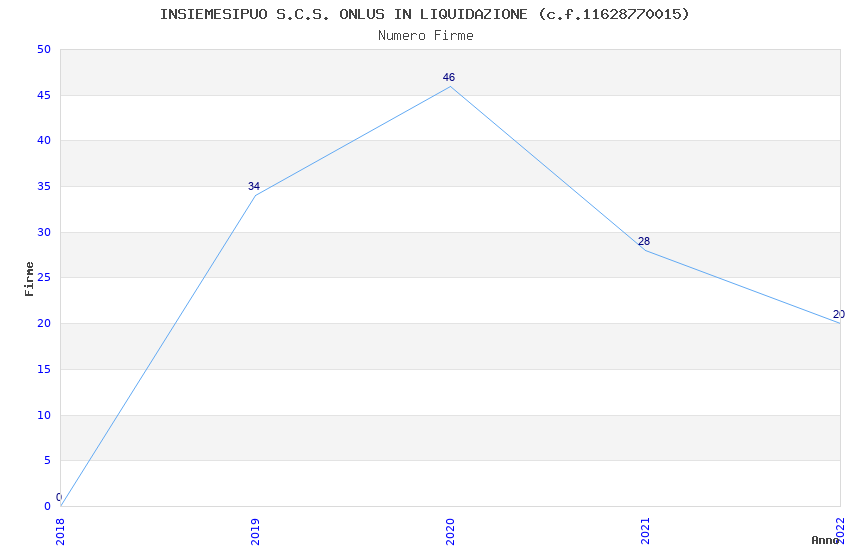The height and width of the screenshot is (550, 850).
Task: Click y-axis tick value 35
Action: [x=44, y=186]
